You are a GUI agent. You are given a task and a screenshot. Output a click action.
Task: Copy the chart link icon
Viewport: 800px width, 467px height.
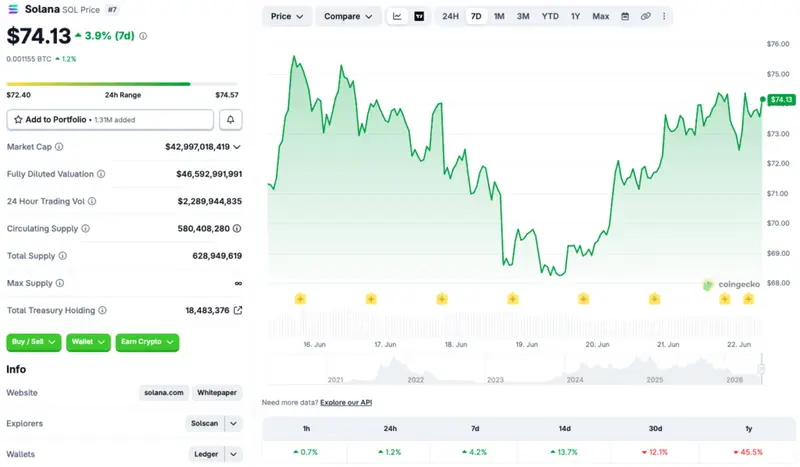coord(645,16)
